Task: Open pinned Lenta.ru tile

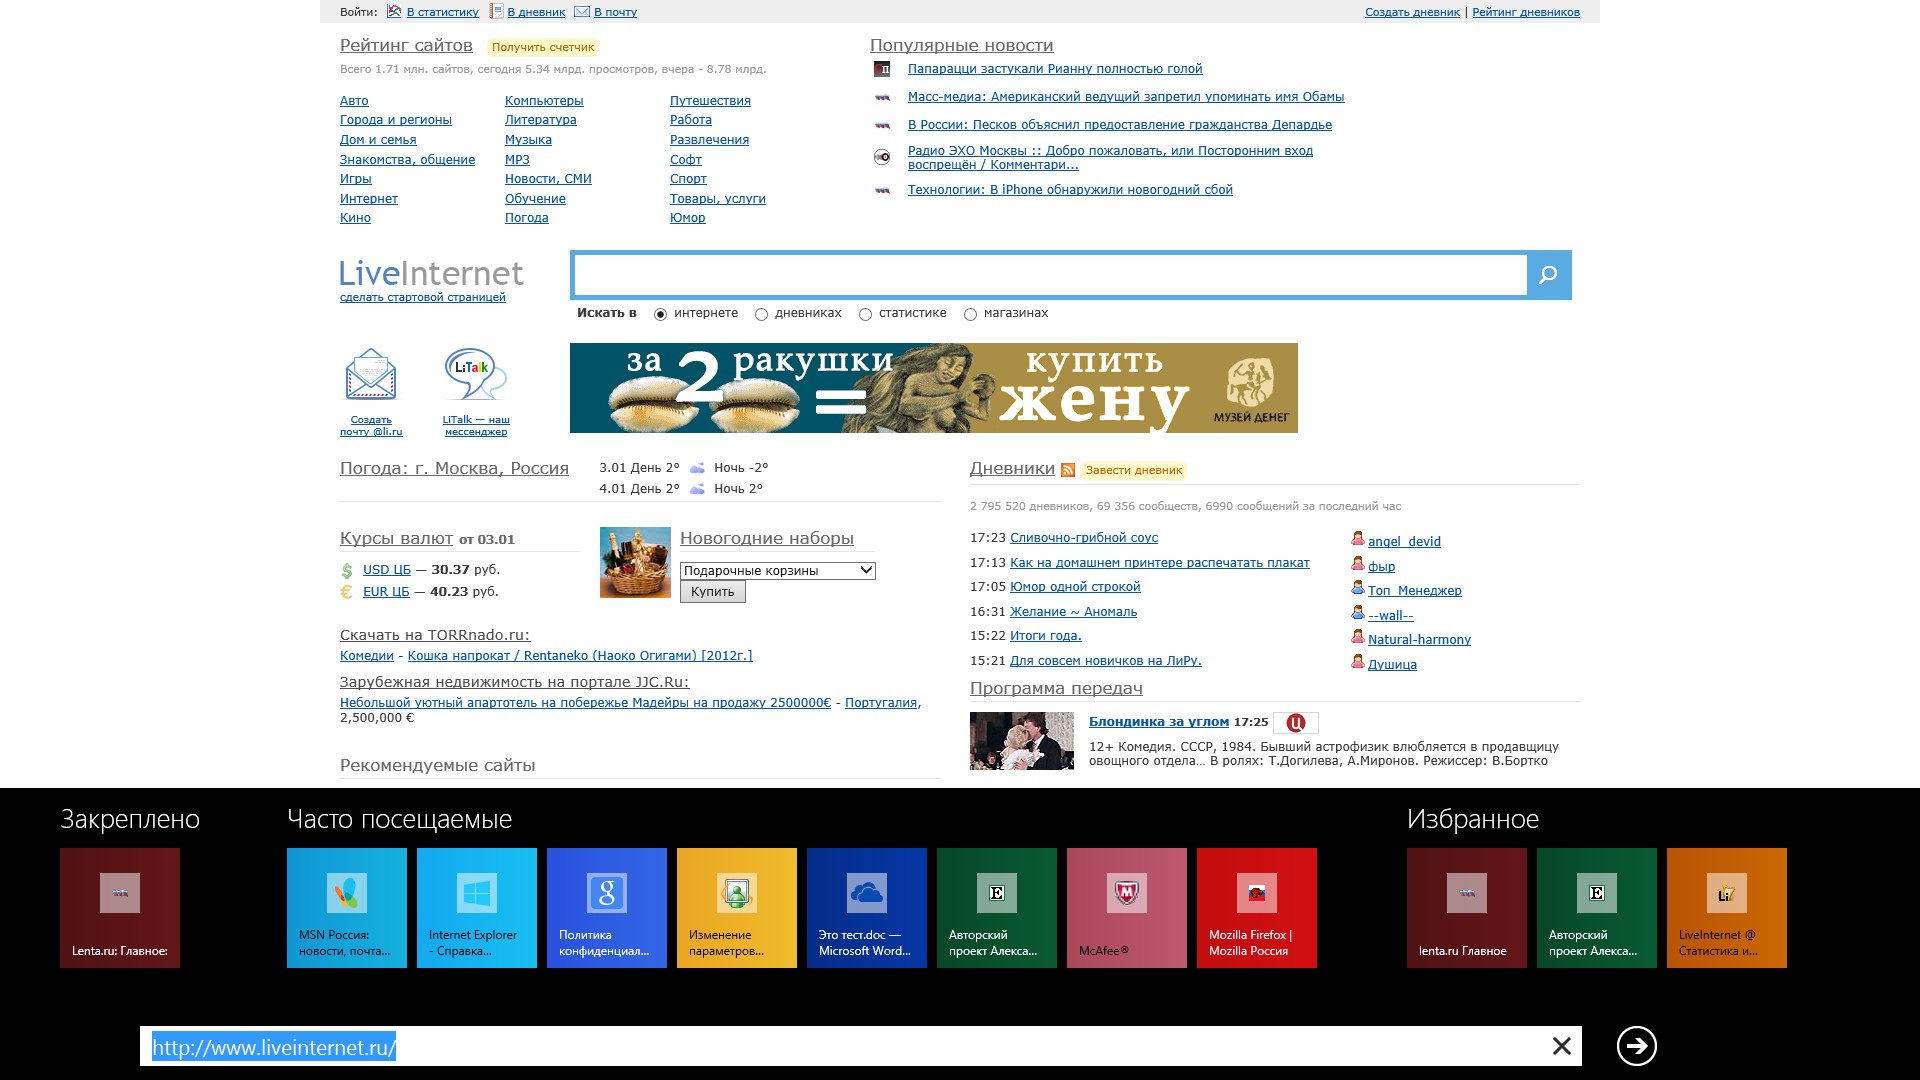Action: (120, 907)
